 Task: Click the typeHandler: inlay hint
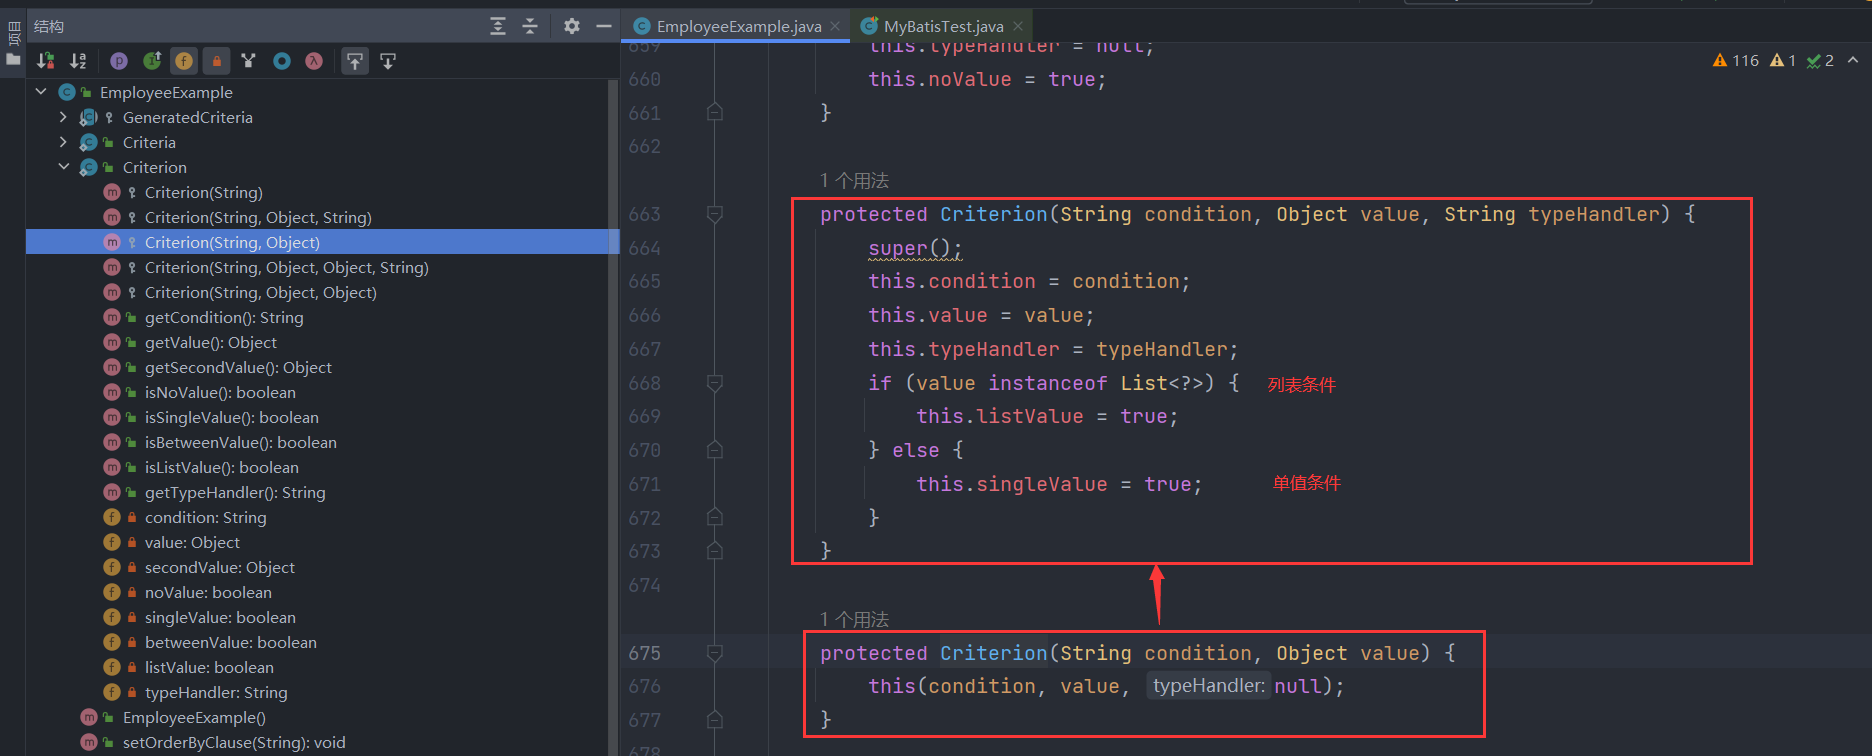point(1208,686)
